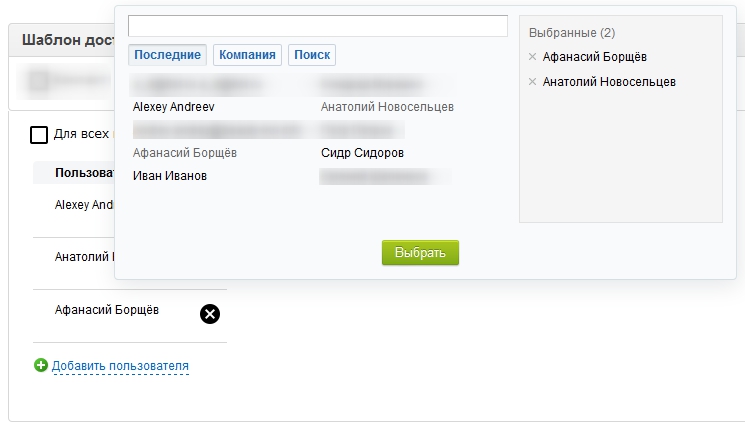This screenshot has height=429, width=745.
Task: Select Афанасий Борщёв row in access table
Action: click(106, 310)
